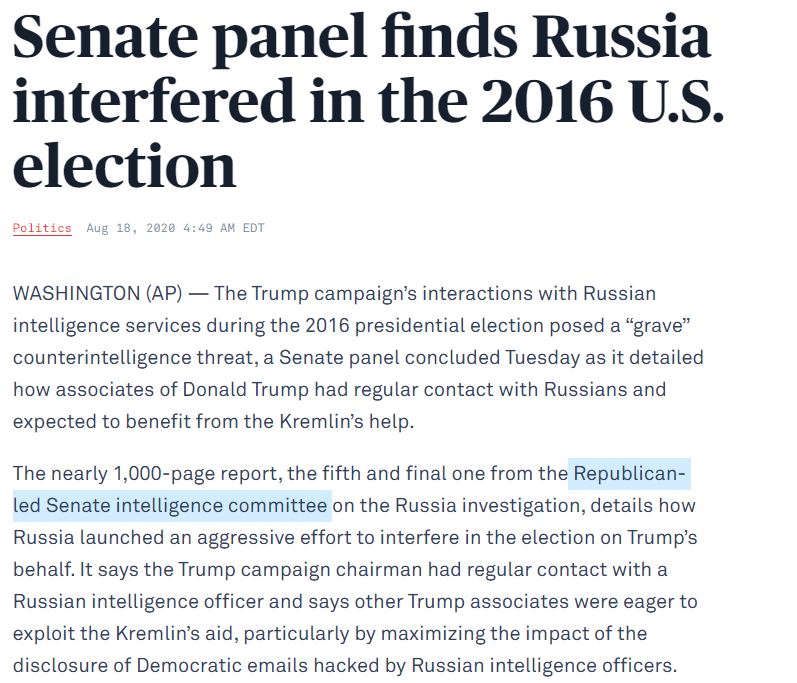Click the article headline about Senate panel
797x683 pixels.
361,100
